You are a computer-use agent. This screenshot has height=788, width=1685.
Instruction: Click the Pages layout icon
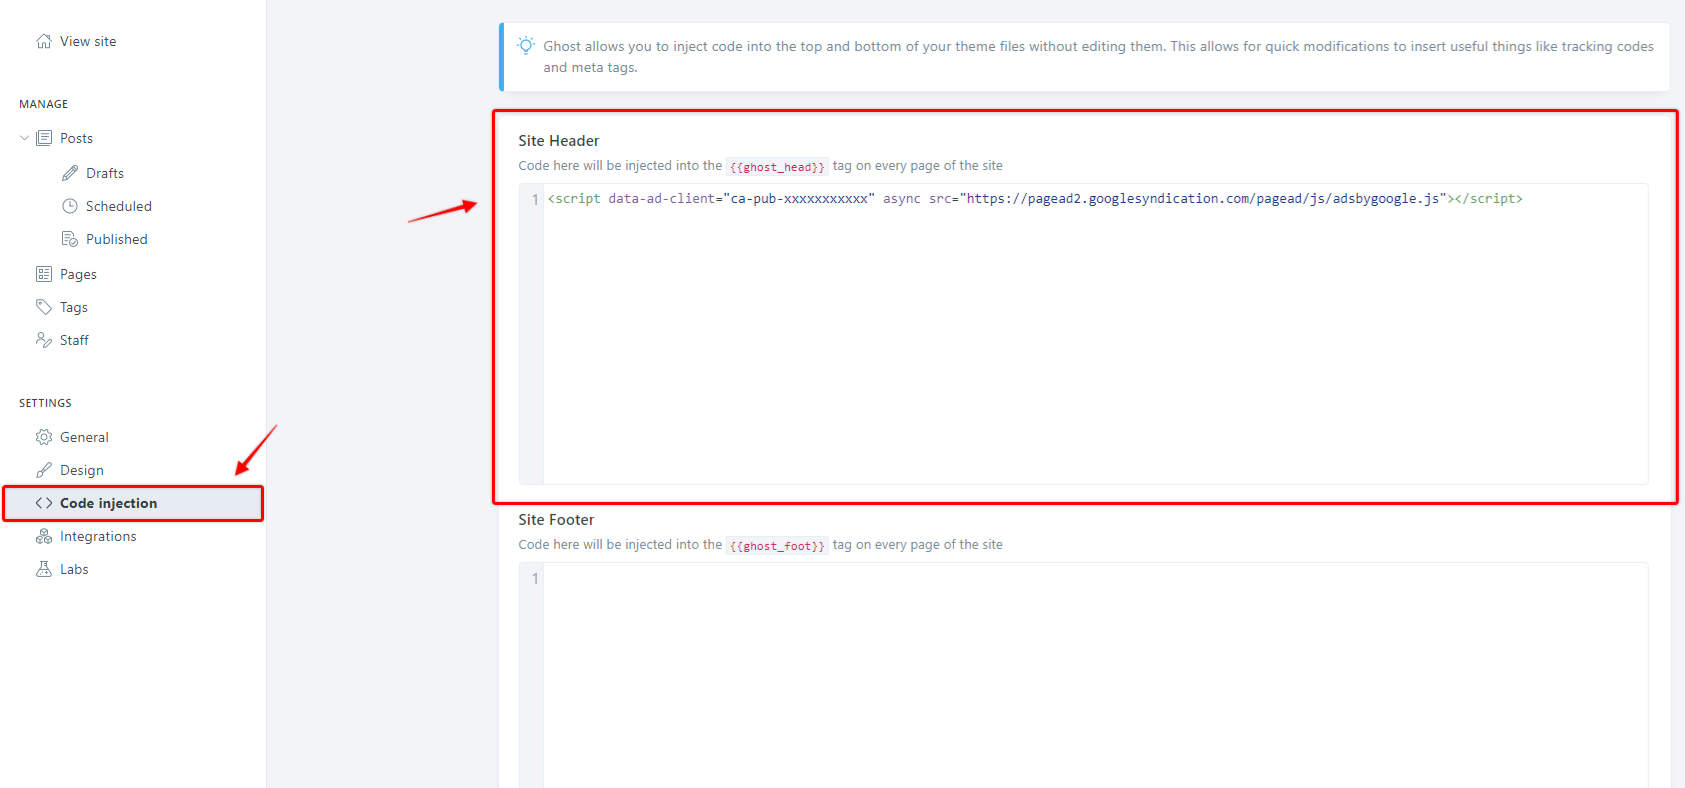tap(44, 274)
